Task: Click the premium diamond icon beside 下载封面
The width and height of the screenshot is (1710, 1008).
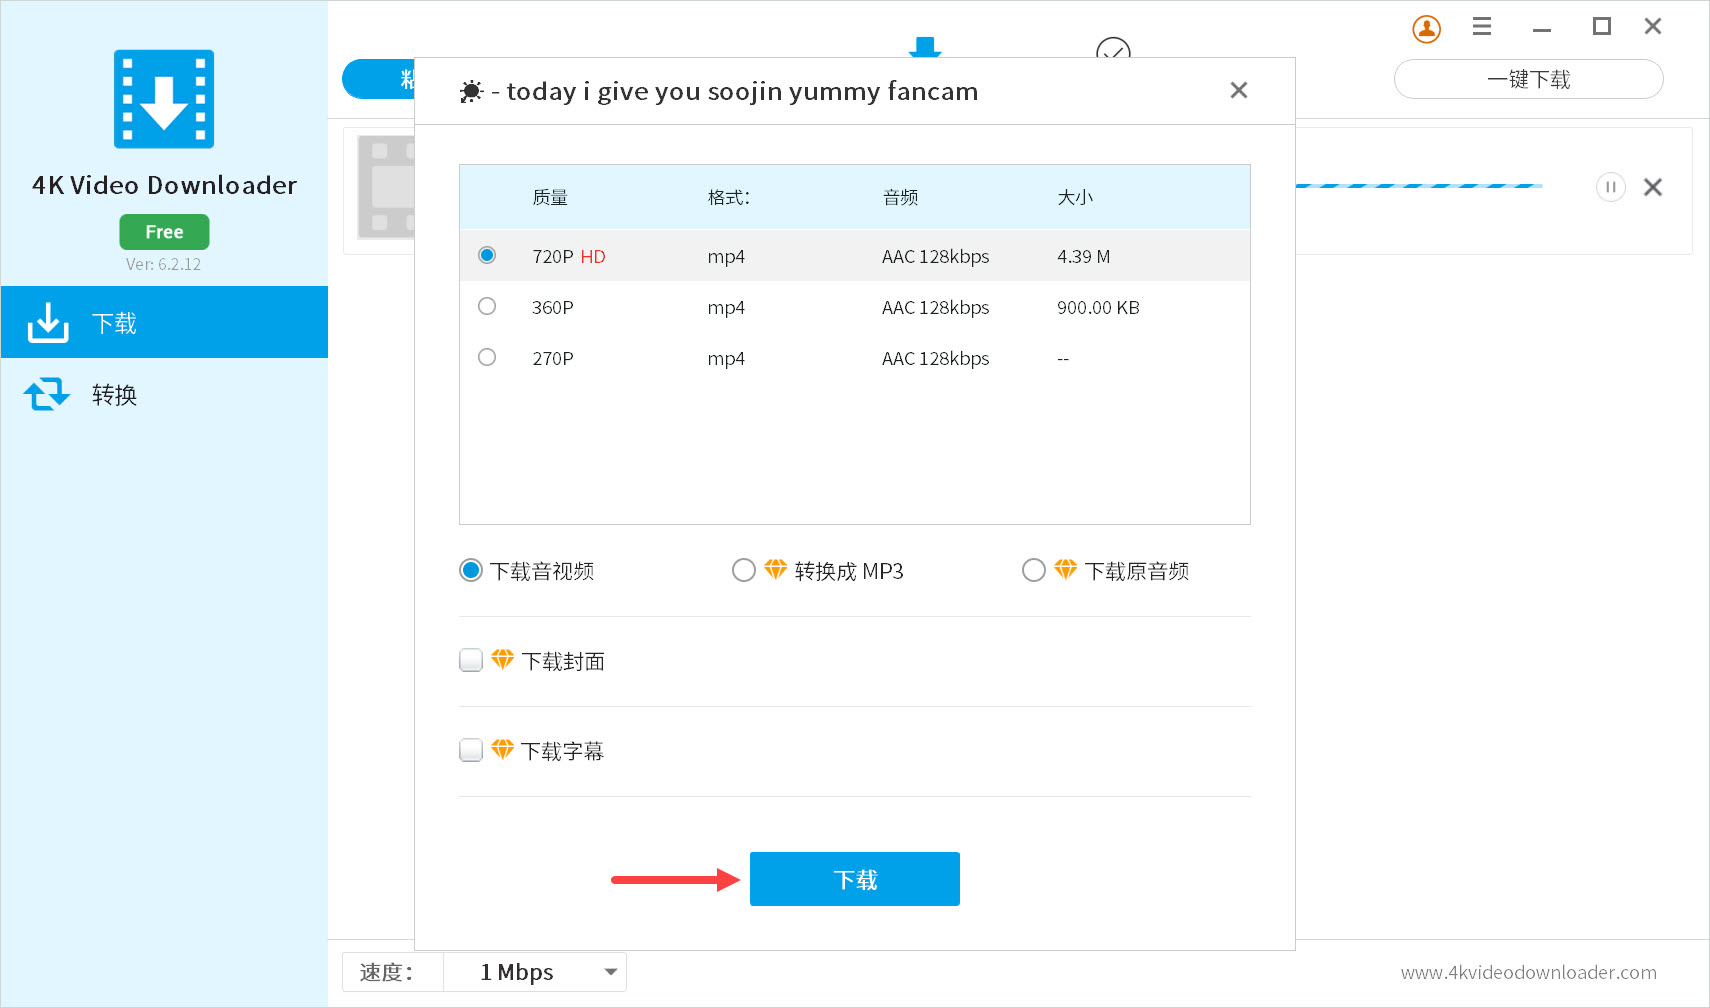Action: click(502, 659)
